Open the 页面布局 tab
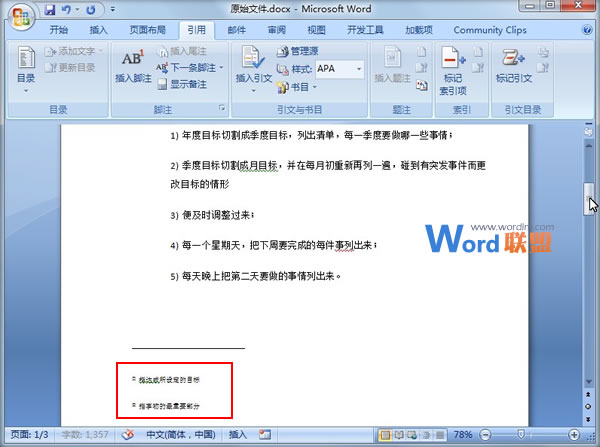This screenshot has height=447, width=600. pyautogui.click(x=147, y=30)
